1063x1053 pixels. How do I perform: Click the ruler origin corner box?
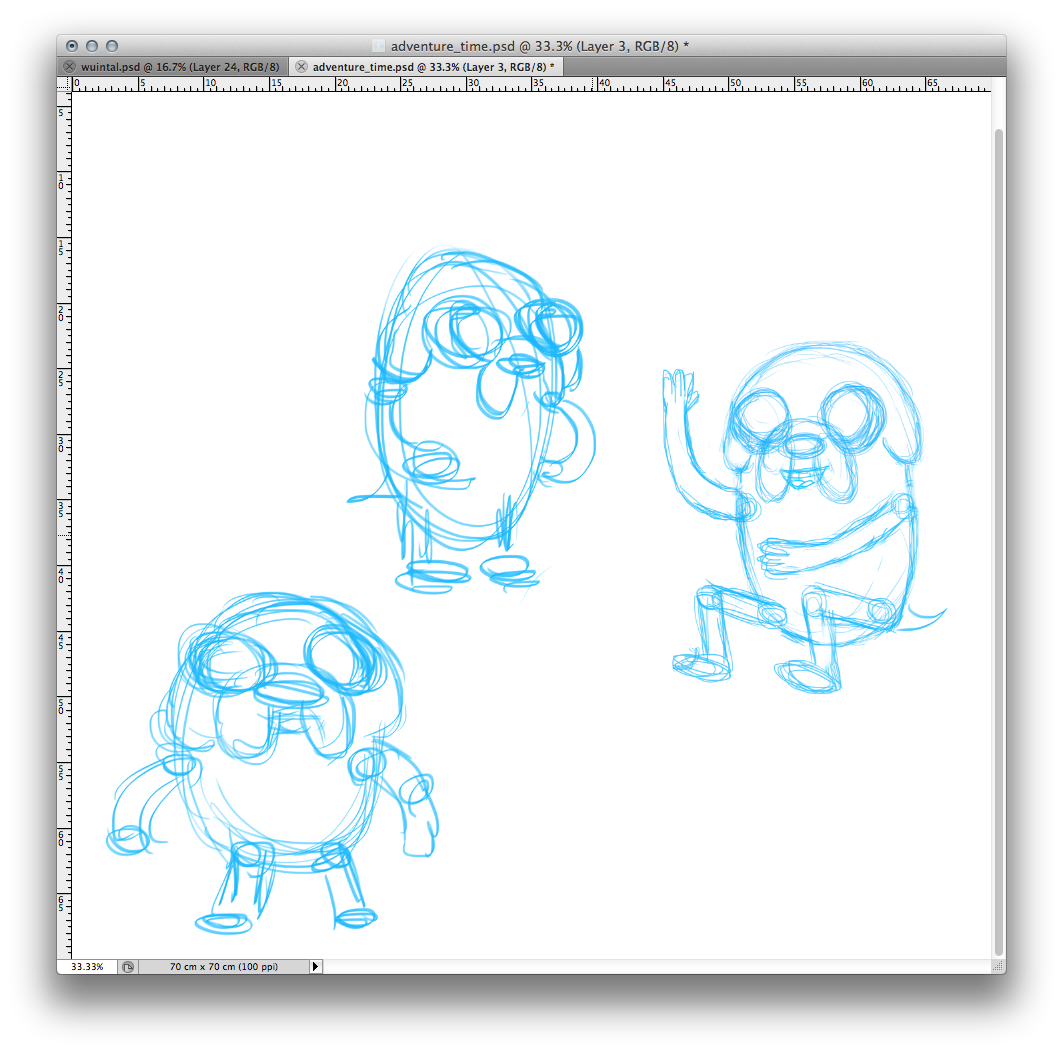(x=64, y=85)
